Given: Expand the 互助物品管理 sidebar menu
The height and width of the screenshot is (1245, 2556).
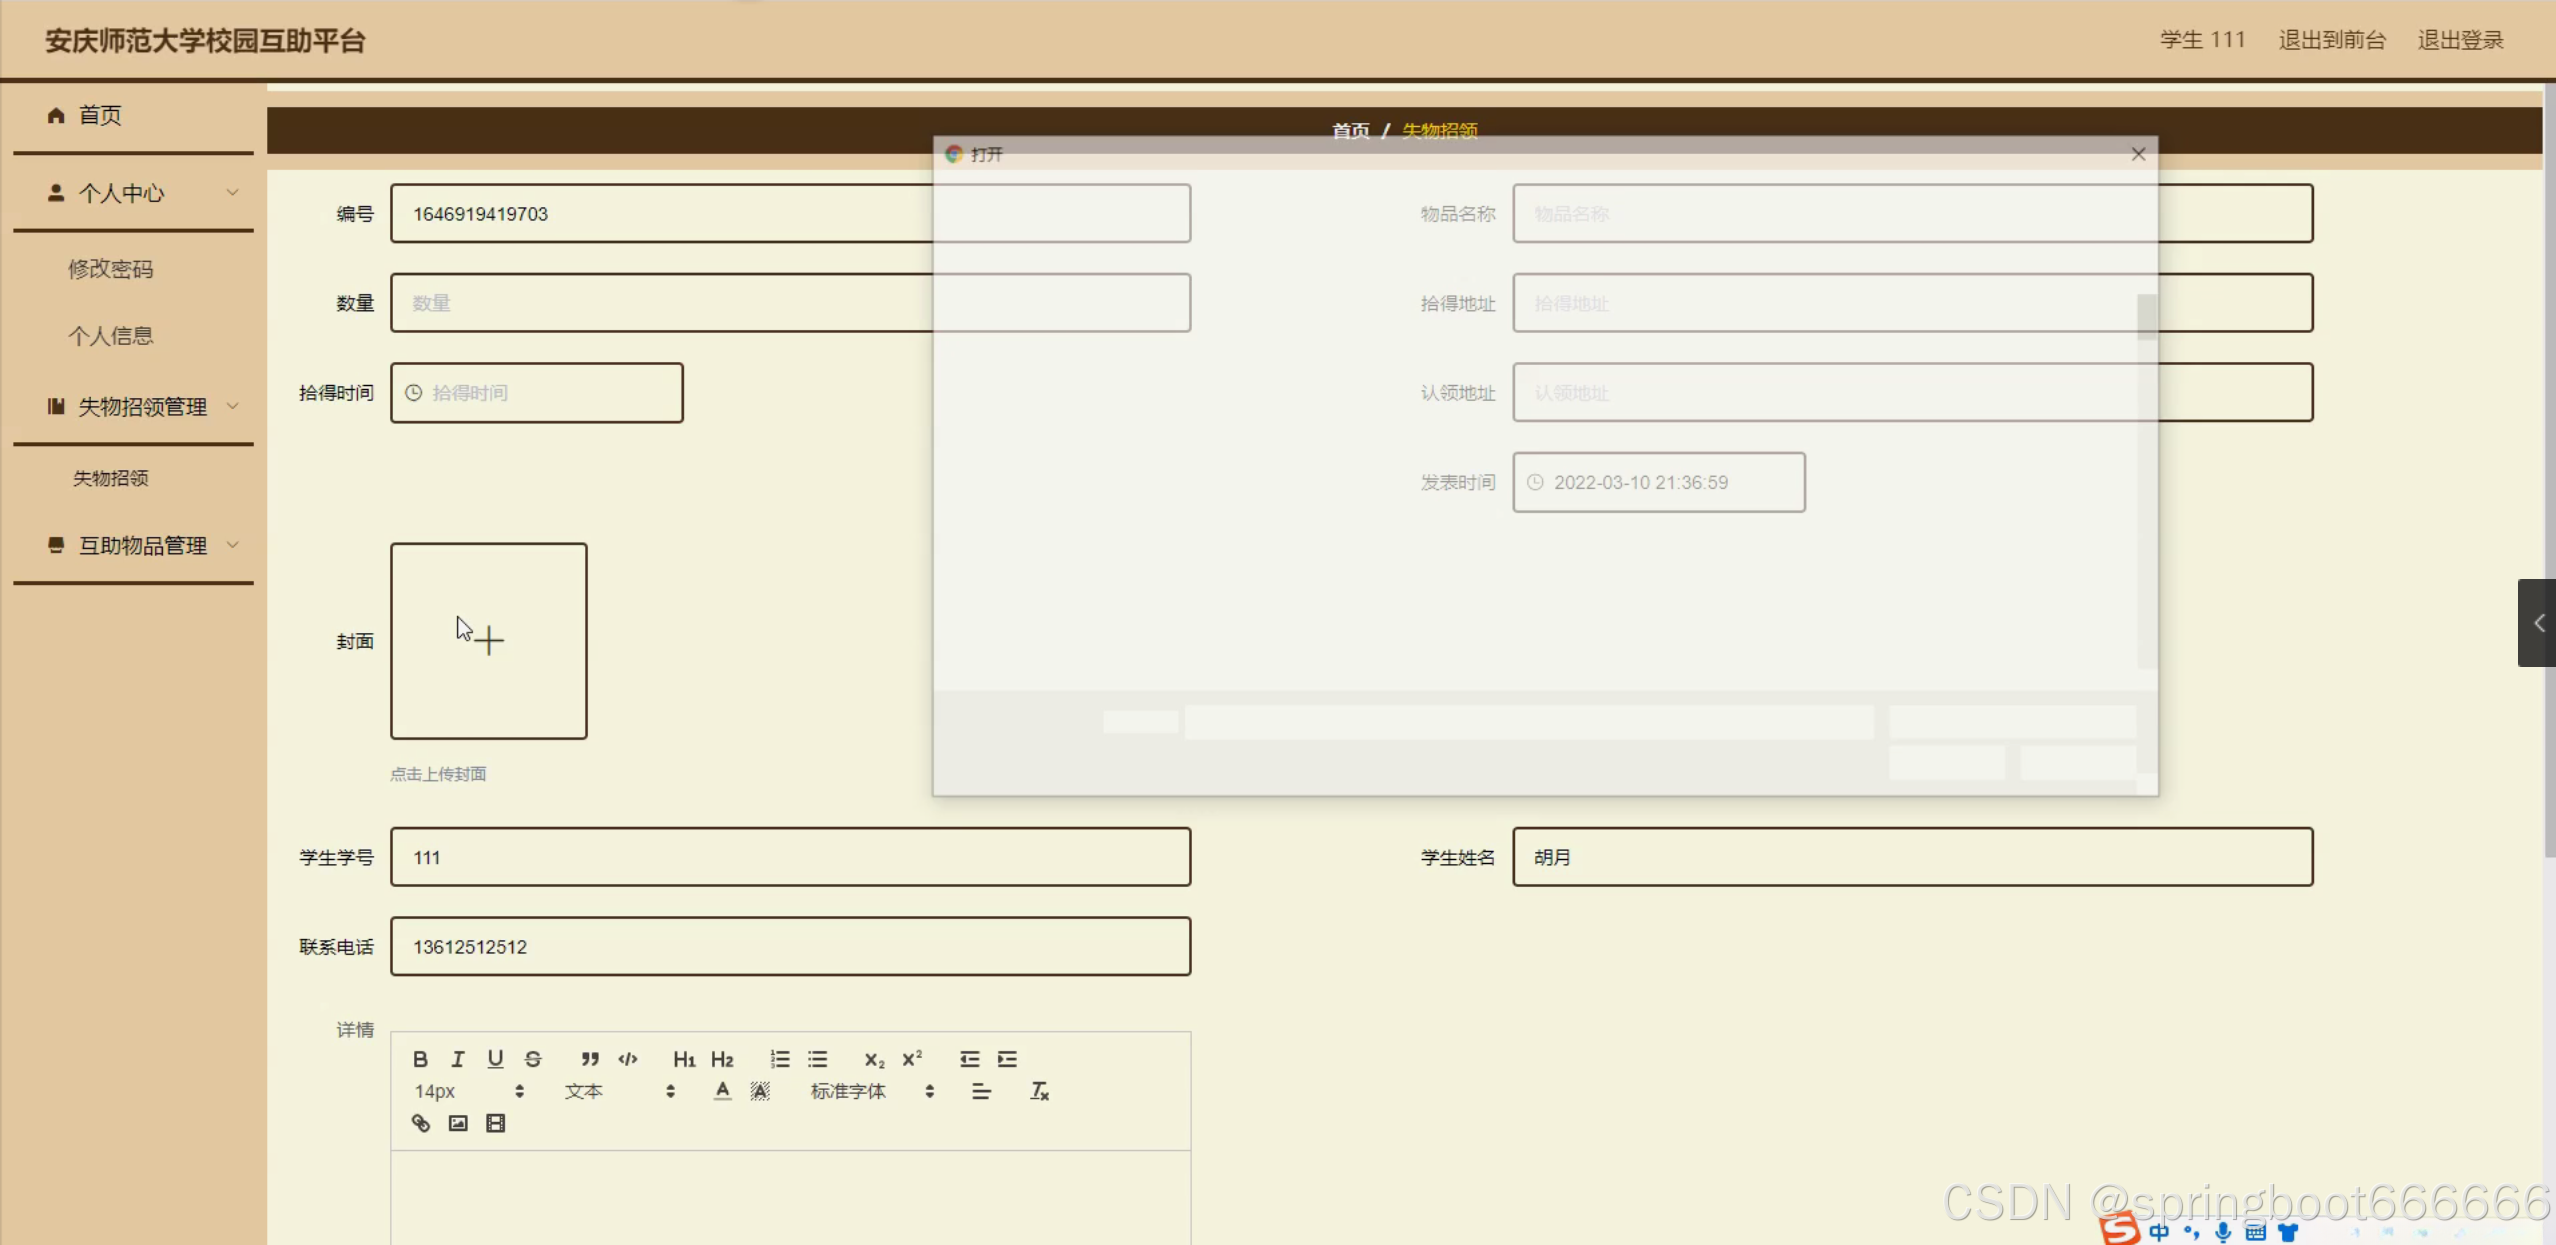Looking at the screenshot, I should coord(142,545).
